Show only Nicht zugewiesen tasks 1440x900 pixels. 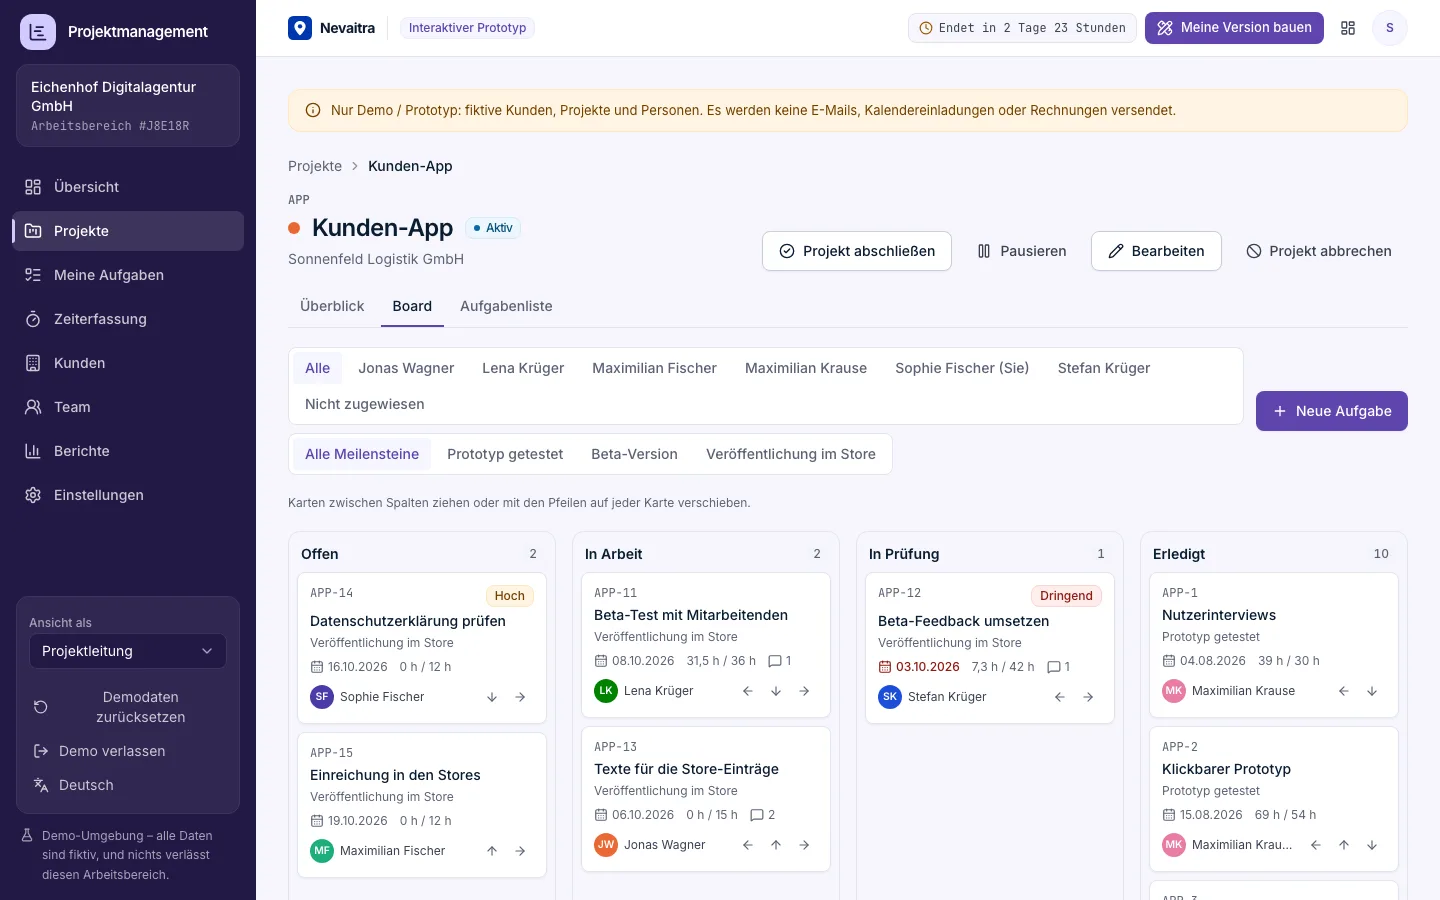[365, 404]
